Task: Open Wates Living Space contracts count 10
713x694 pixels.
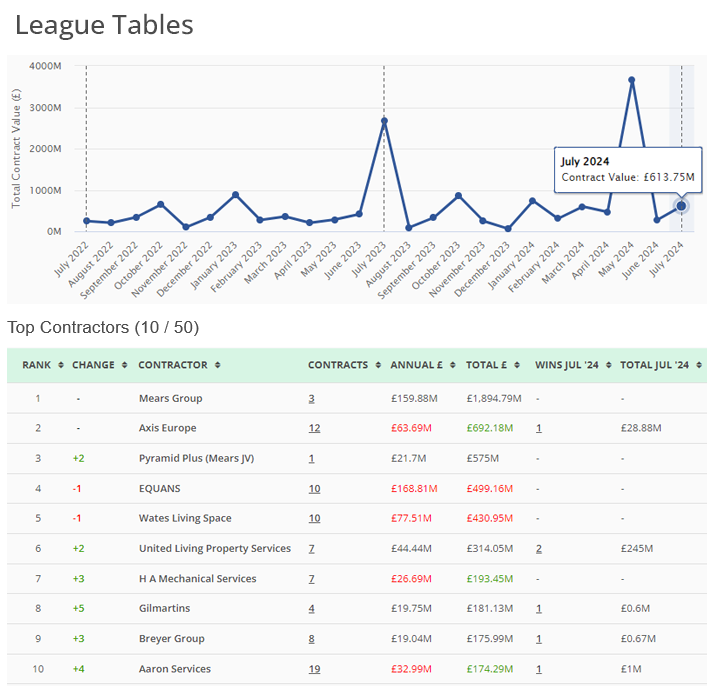Action: (x=314, y=518)
